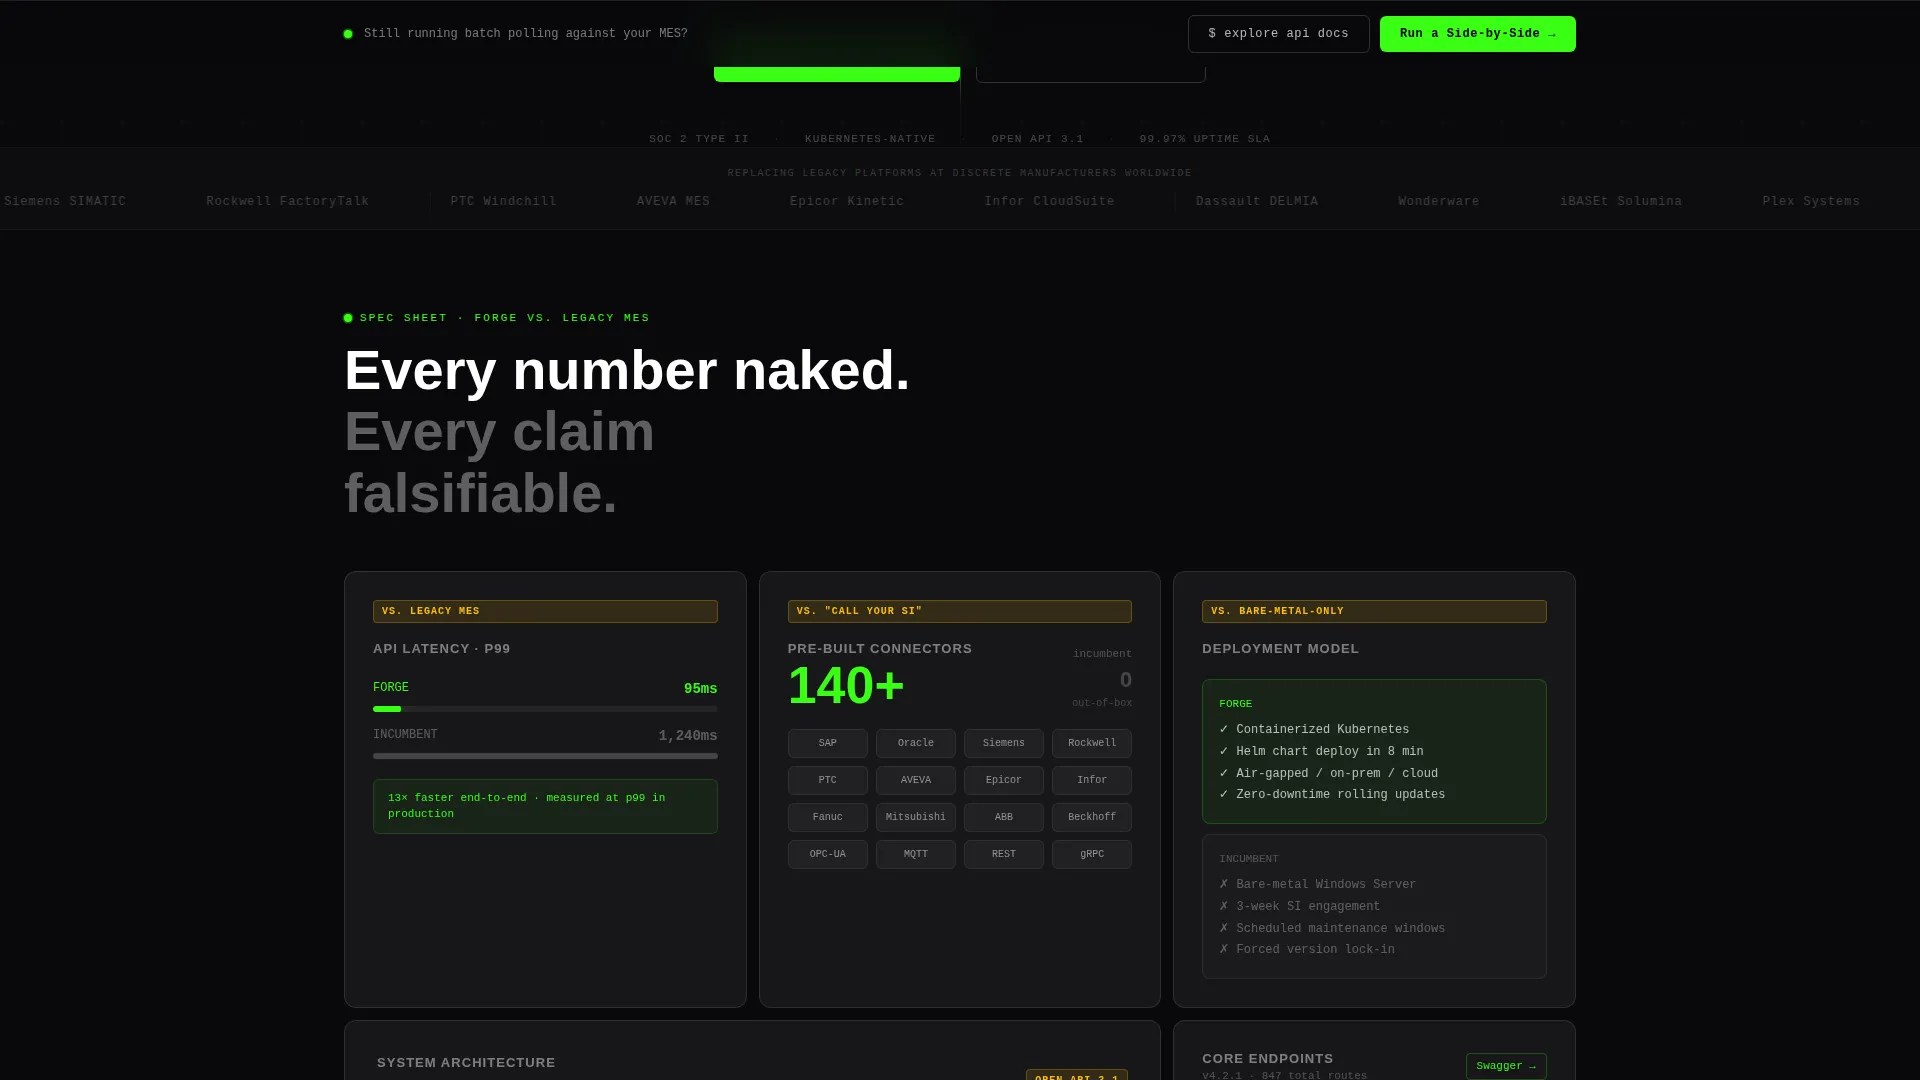Open the Swagger link

1505,1066
